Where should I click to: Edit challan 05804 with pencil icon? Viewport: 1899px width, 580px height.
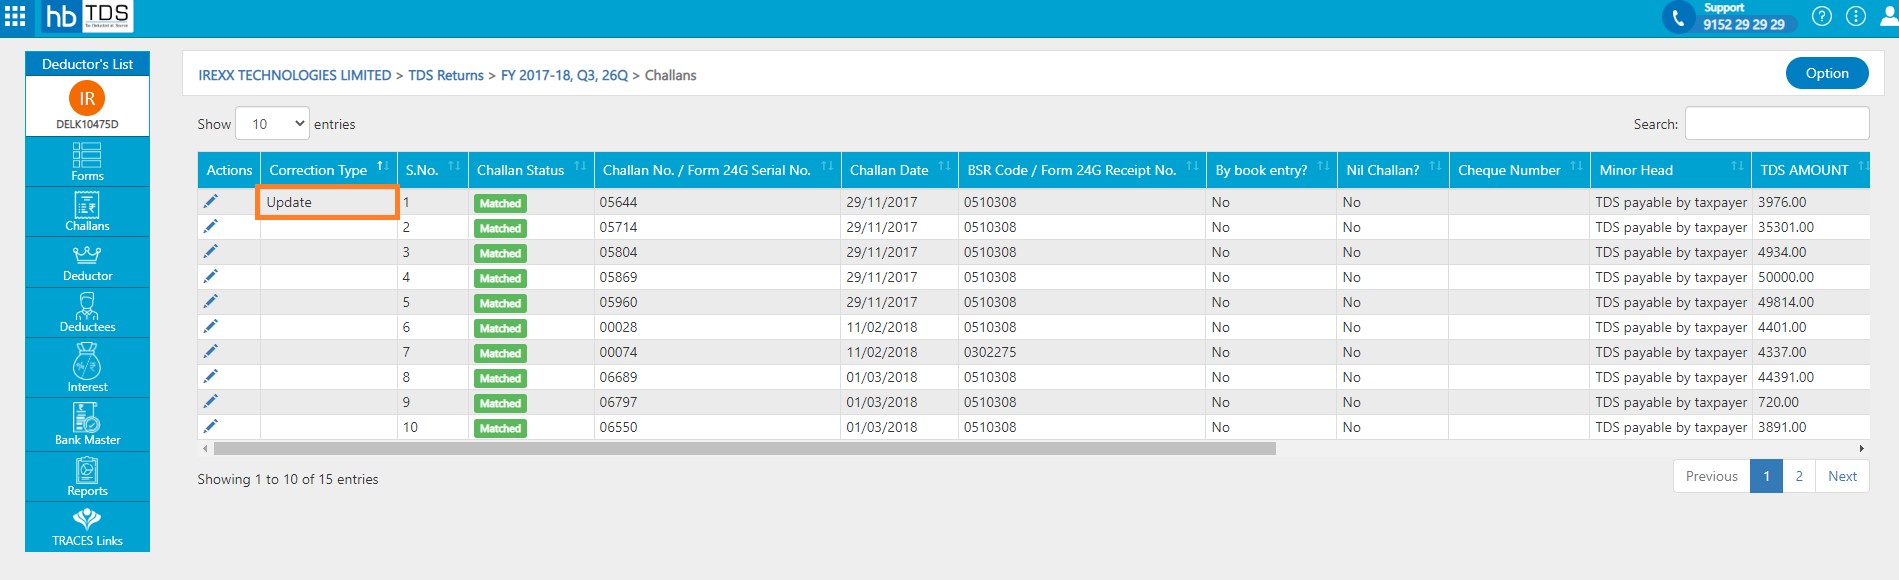pyautogui.click(x=210, y=251)
